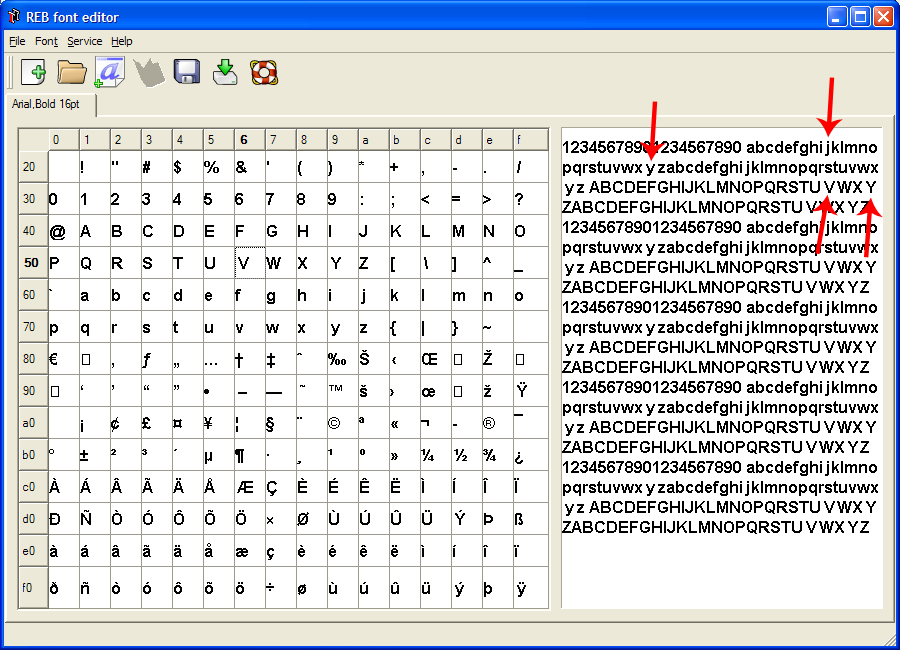Open help with the lifebuoy icon
This screenshot has width=900, height=650.
point(263,72)
